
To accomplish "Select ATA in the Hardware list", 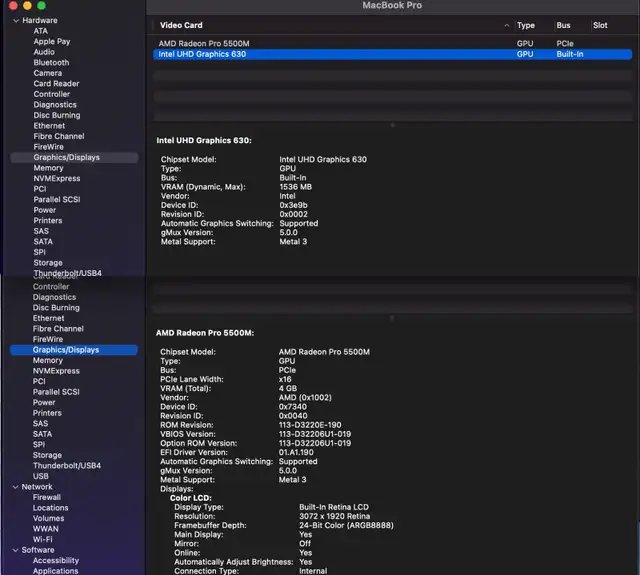I will (x=40, y=31).
